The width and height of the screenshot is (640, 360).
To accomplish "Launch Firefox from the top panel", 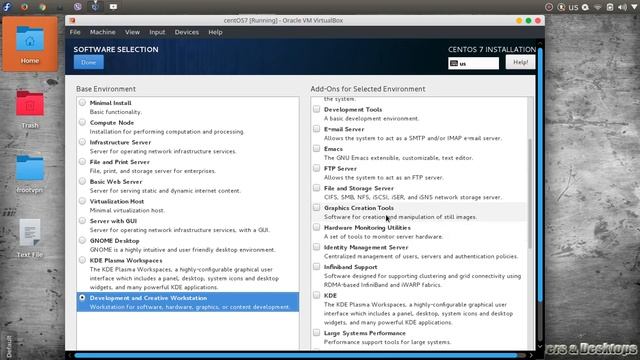I will pos(24,7).
